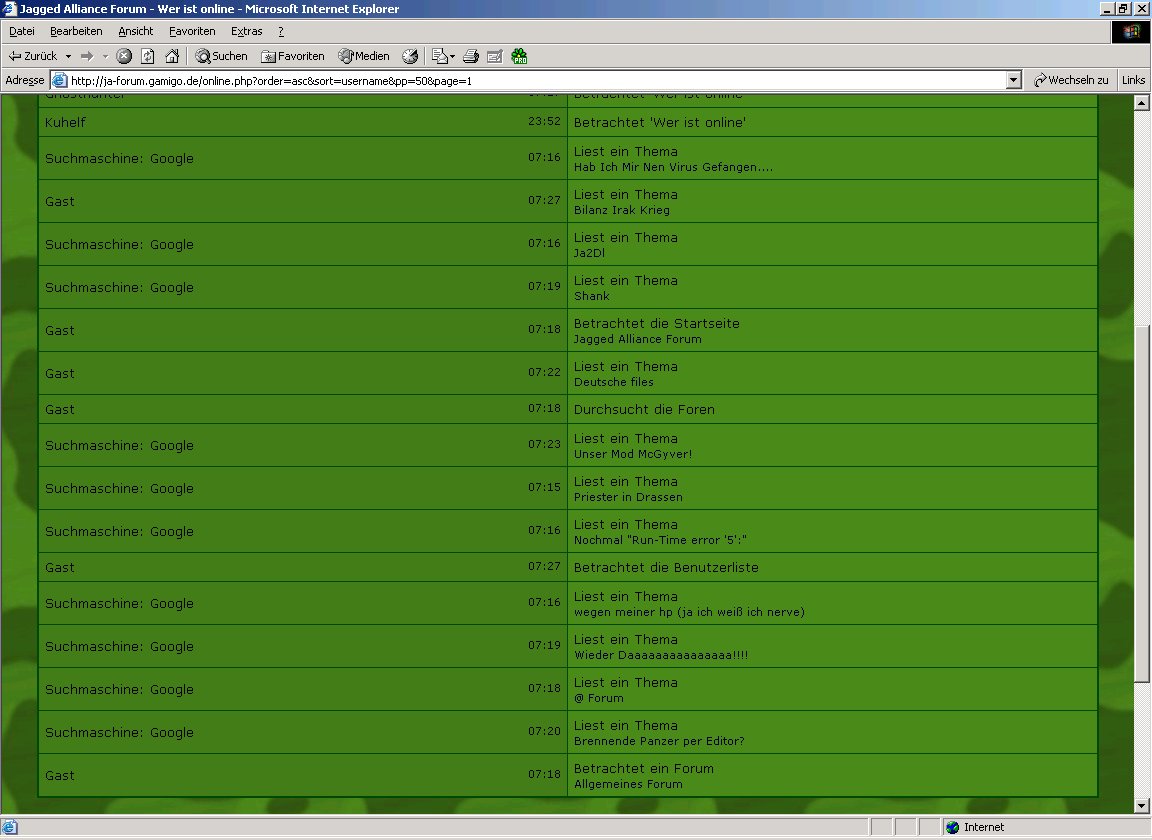This screenshot has height=840, width=1152.
Task: Go to the Home page icon
Action: [172, 57]
